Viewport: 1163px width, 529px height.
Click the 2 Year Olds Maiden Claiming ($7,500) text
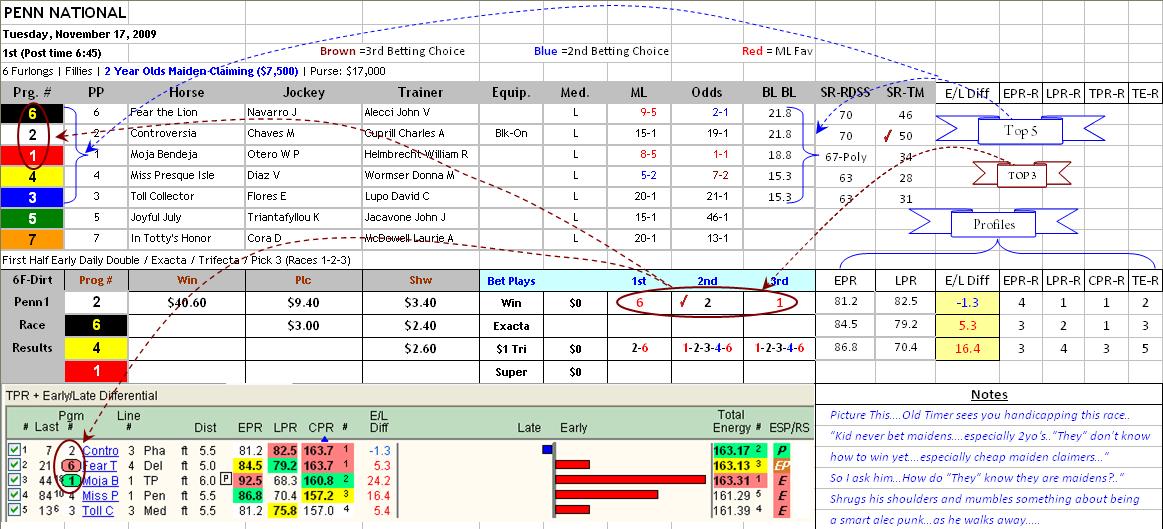click(201, 72)
